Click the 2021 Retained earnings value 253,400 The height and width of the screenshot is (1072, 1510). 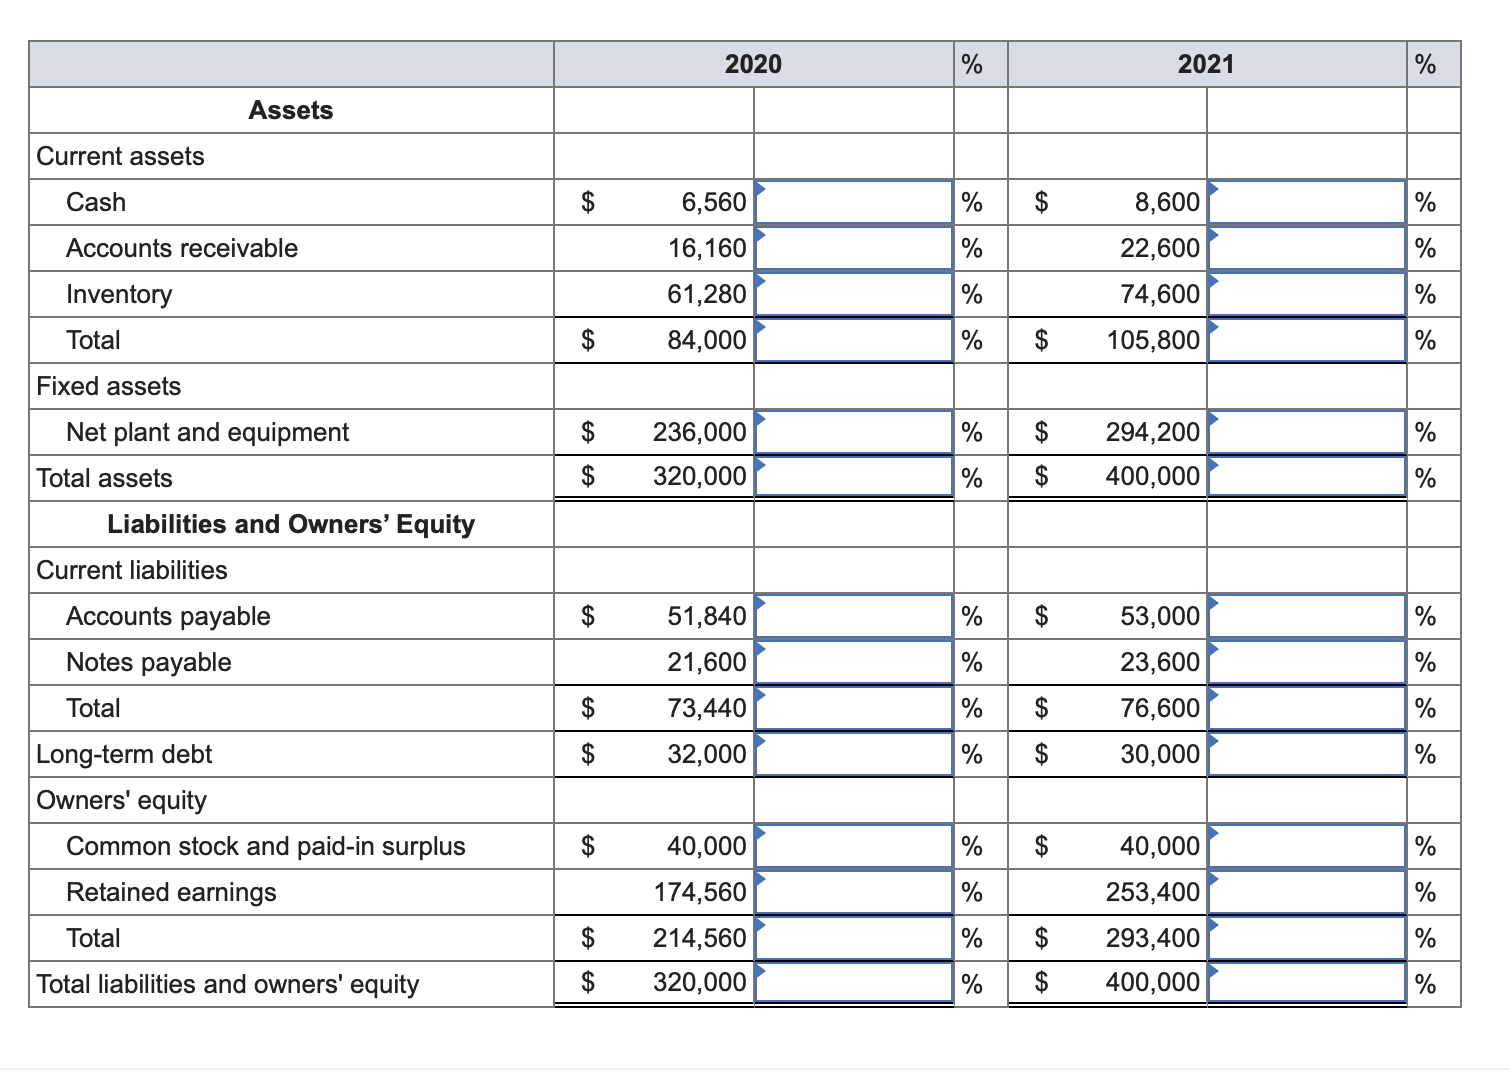(1153, 892)
